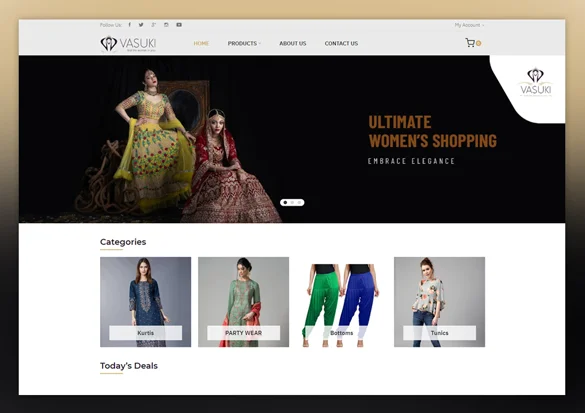Expand the Products menu
Screen dimensions: 585x413
244,43
